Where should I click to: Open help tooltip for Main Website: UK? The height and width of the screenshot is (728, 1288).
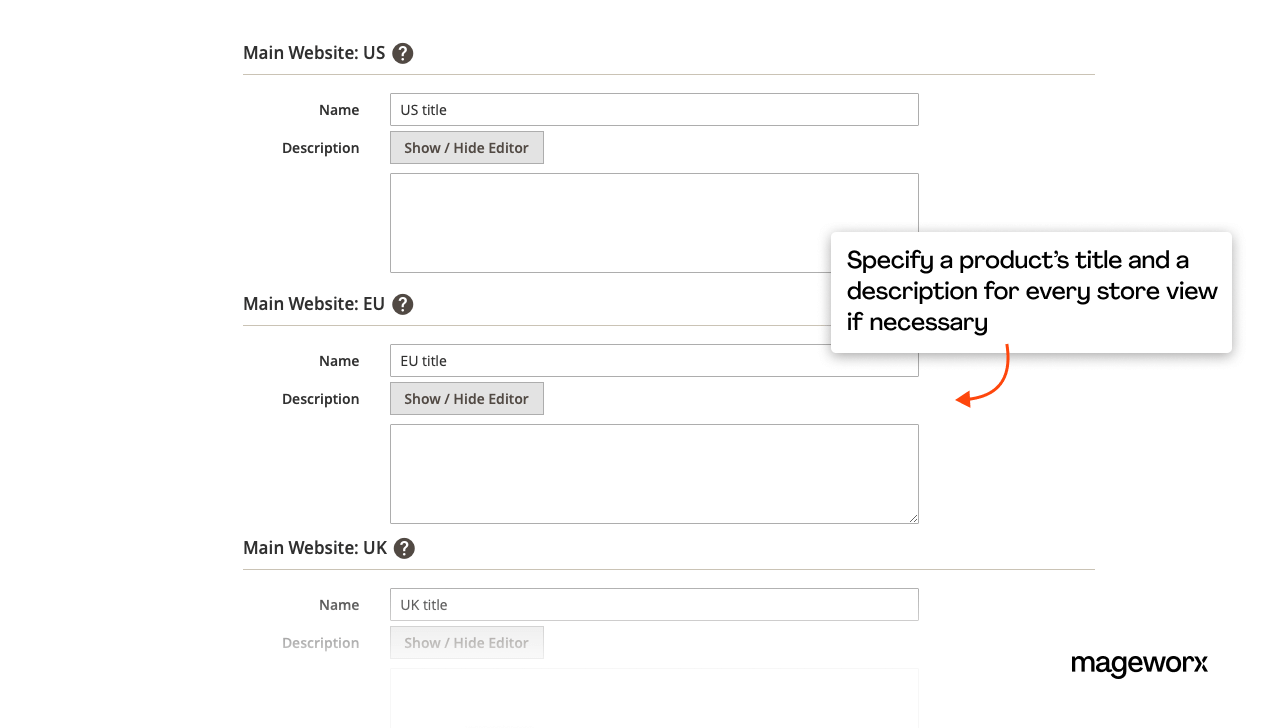[404, 548]
